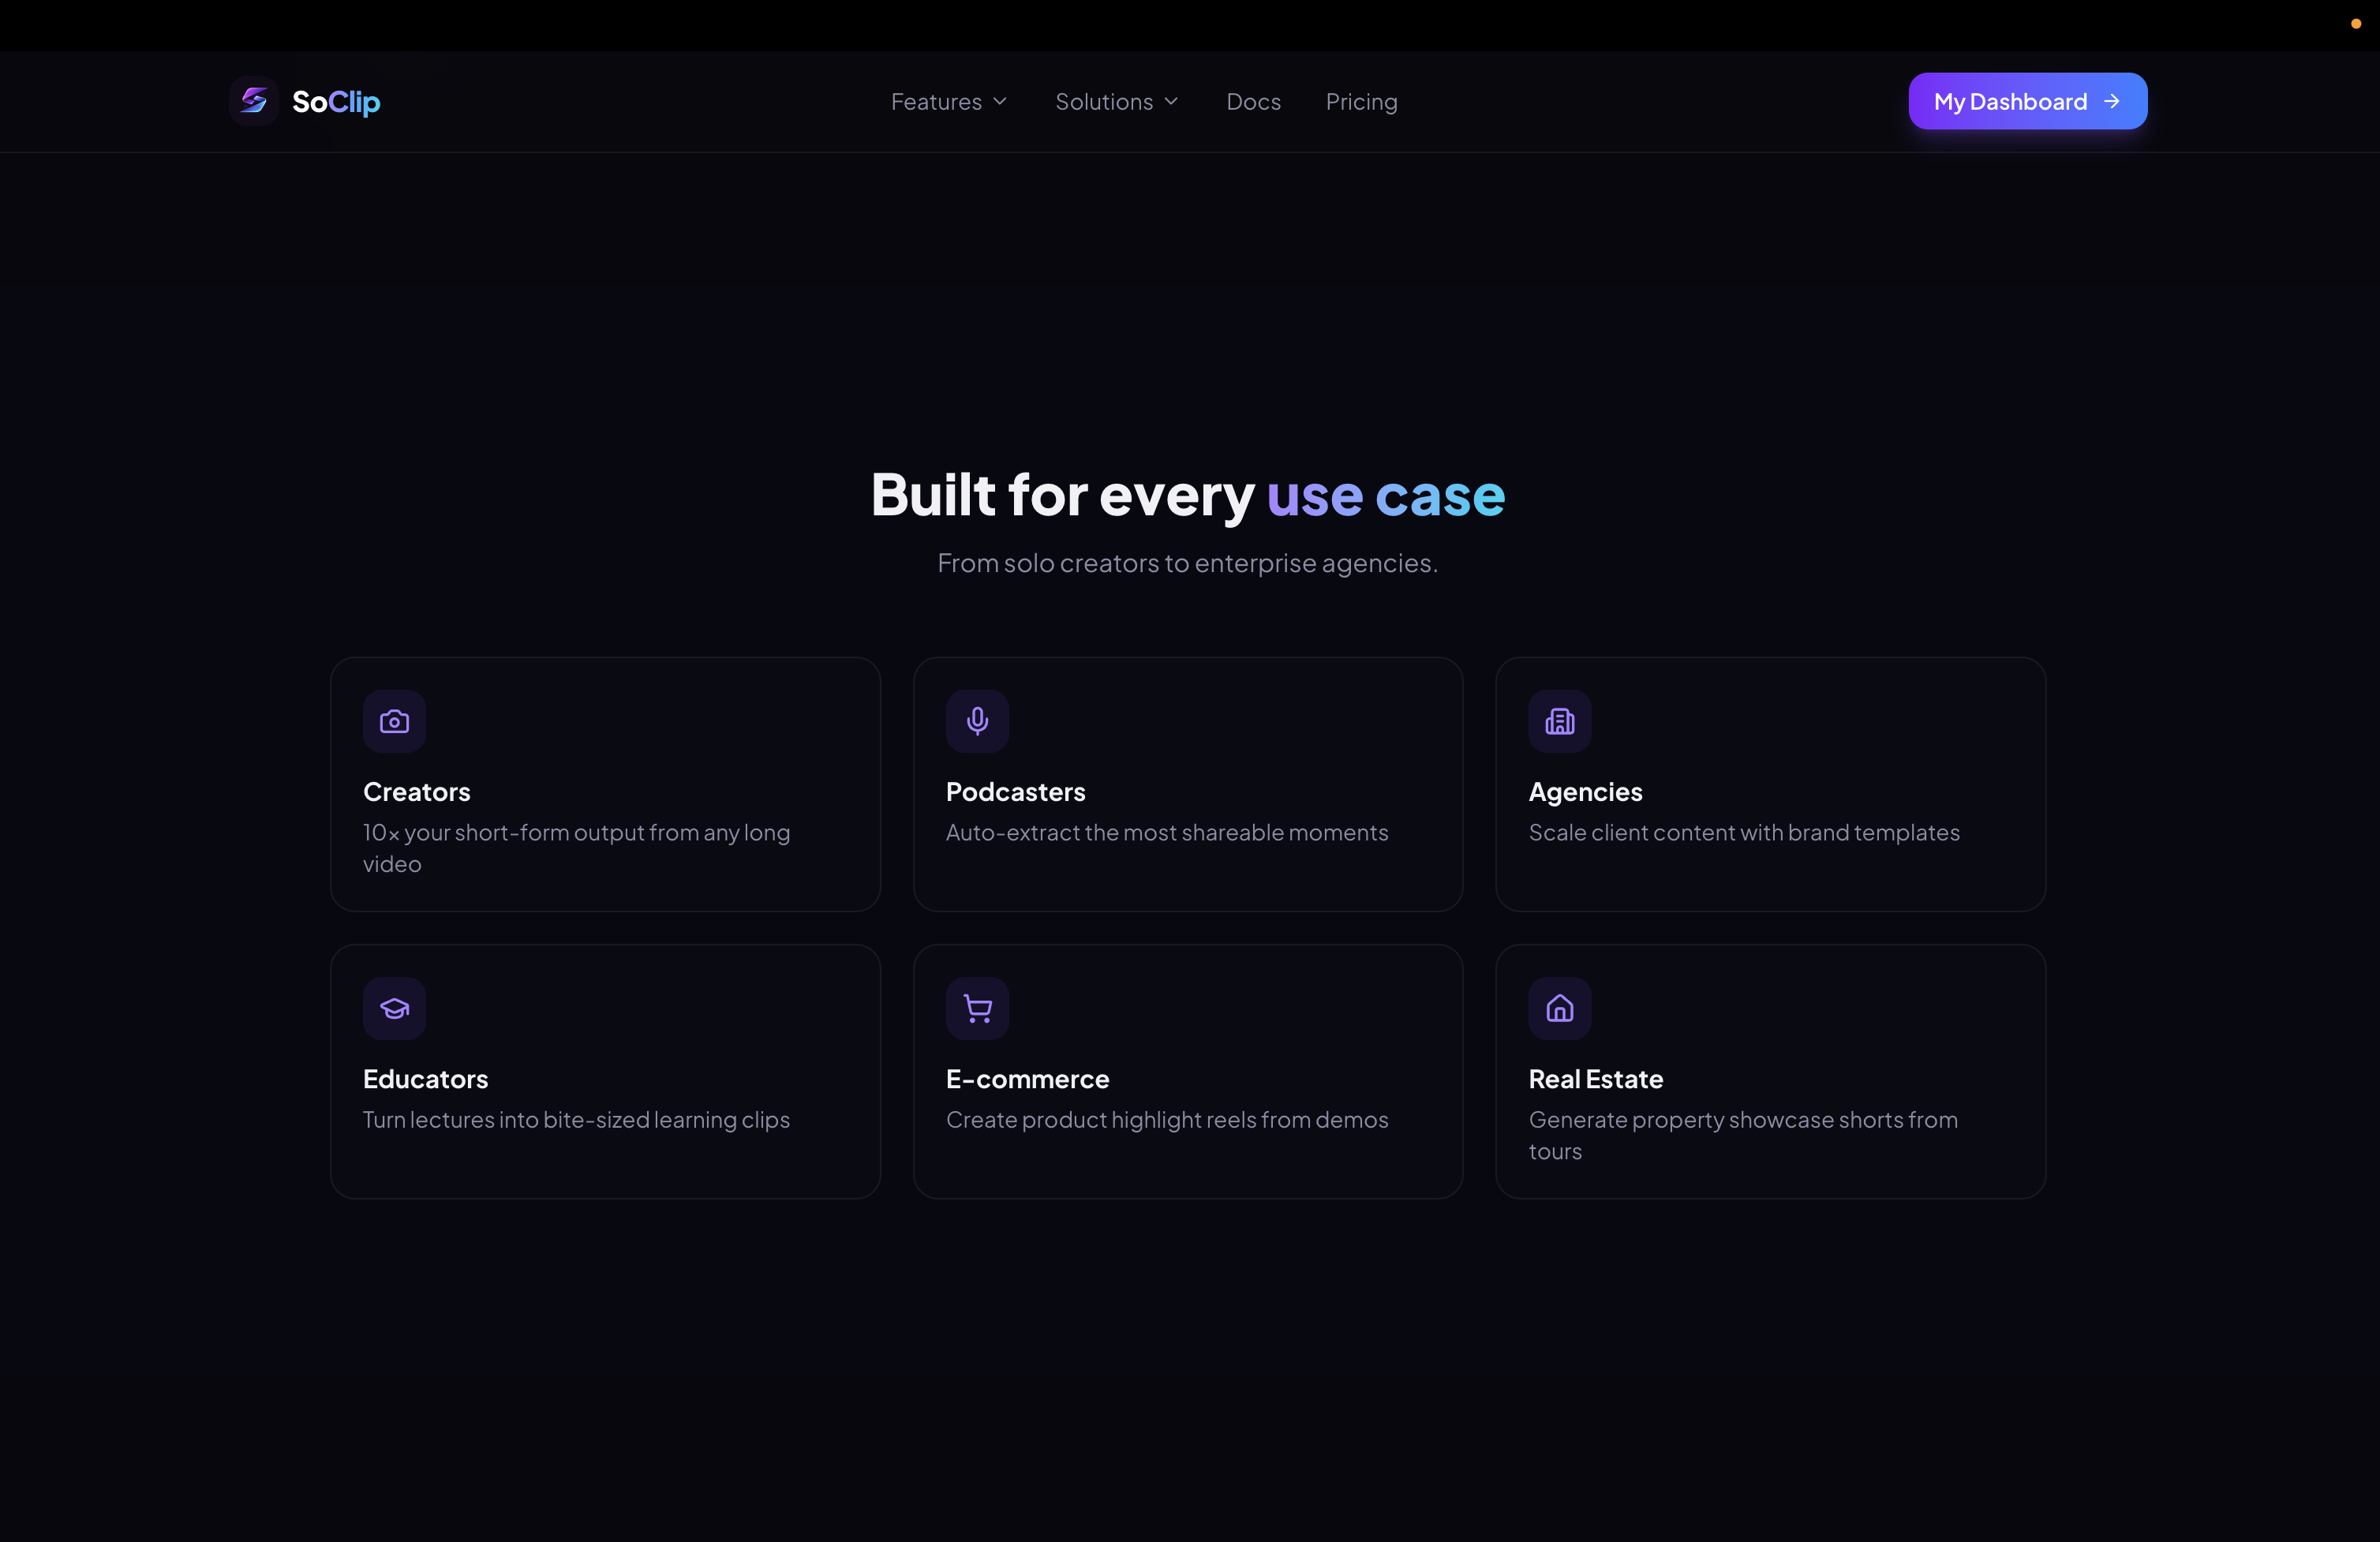Screen dimensions: 2380x1542
Task: Click the house icon on the Real Estate card
Action: tap(1559, 1008)
